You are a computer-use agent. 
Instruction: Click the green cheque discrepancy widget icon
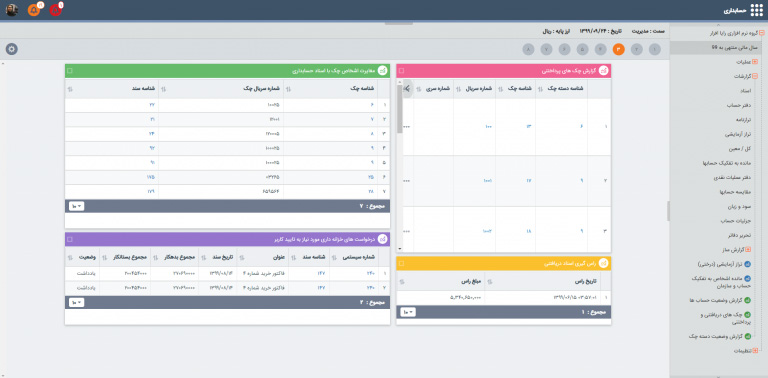383,71
